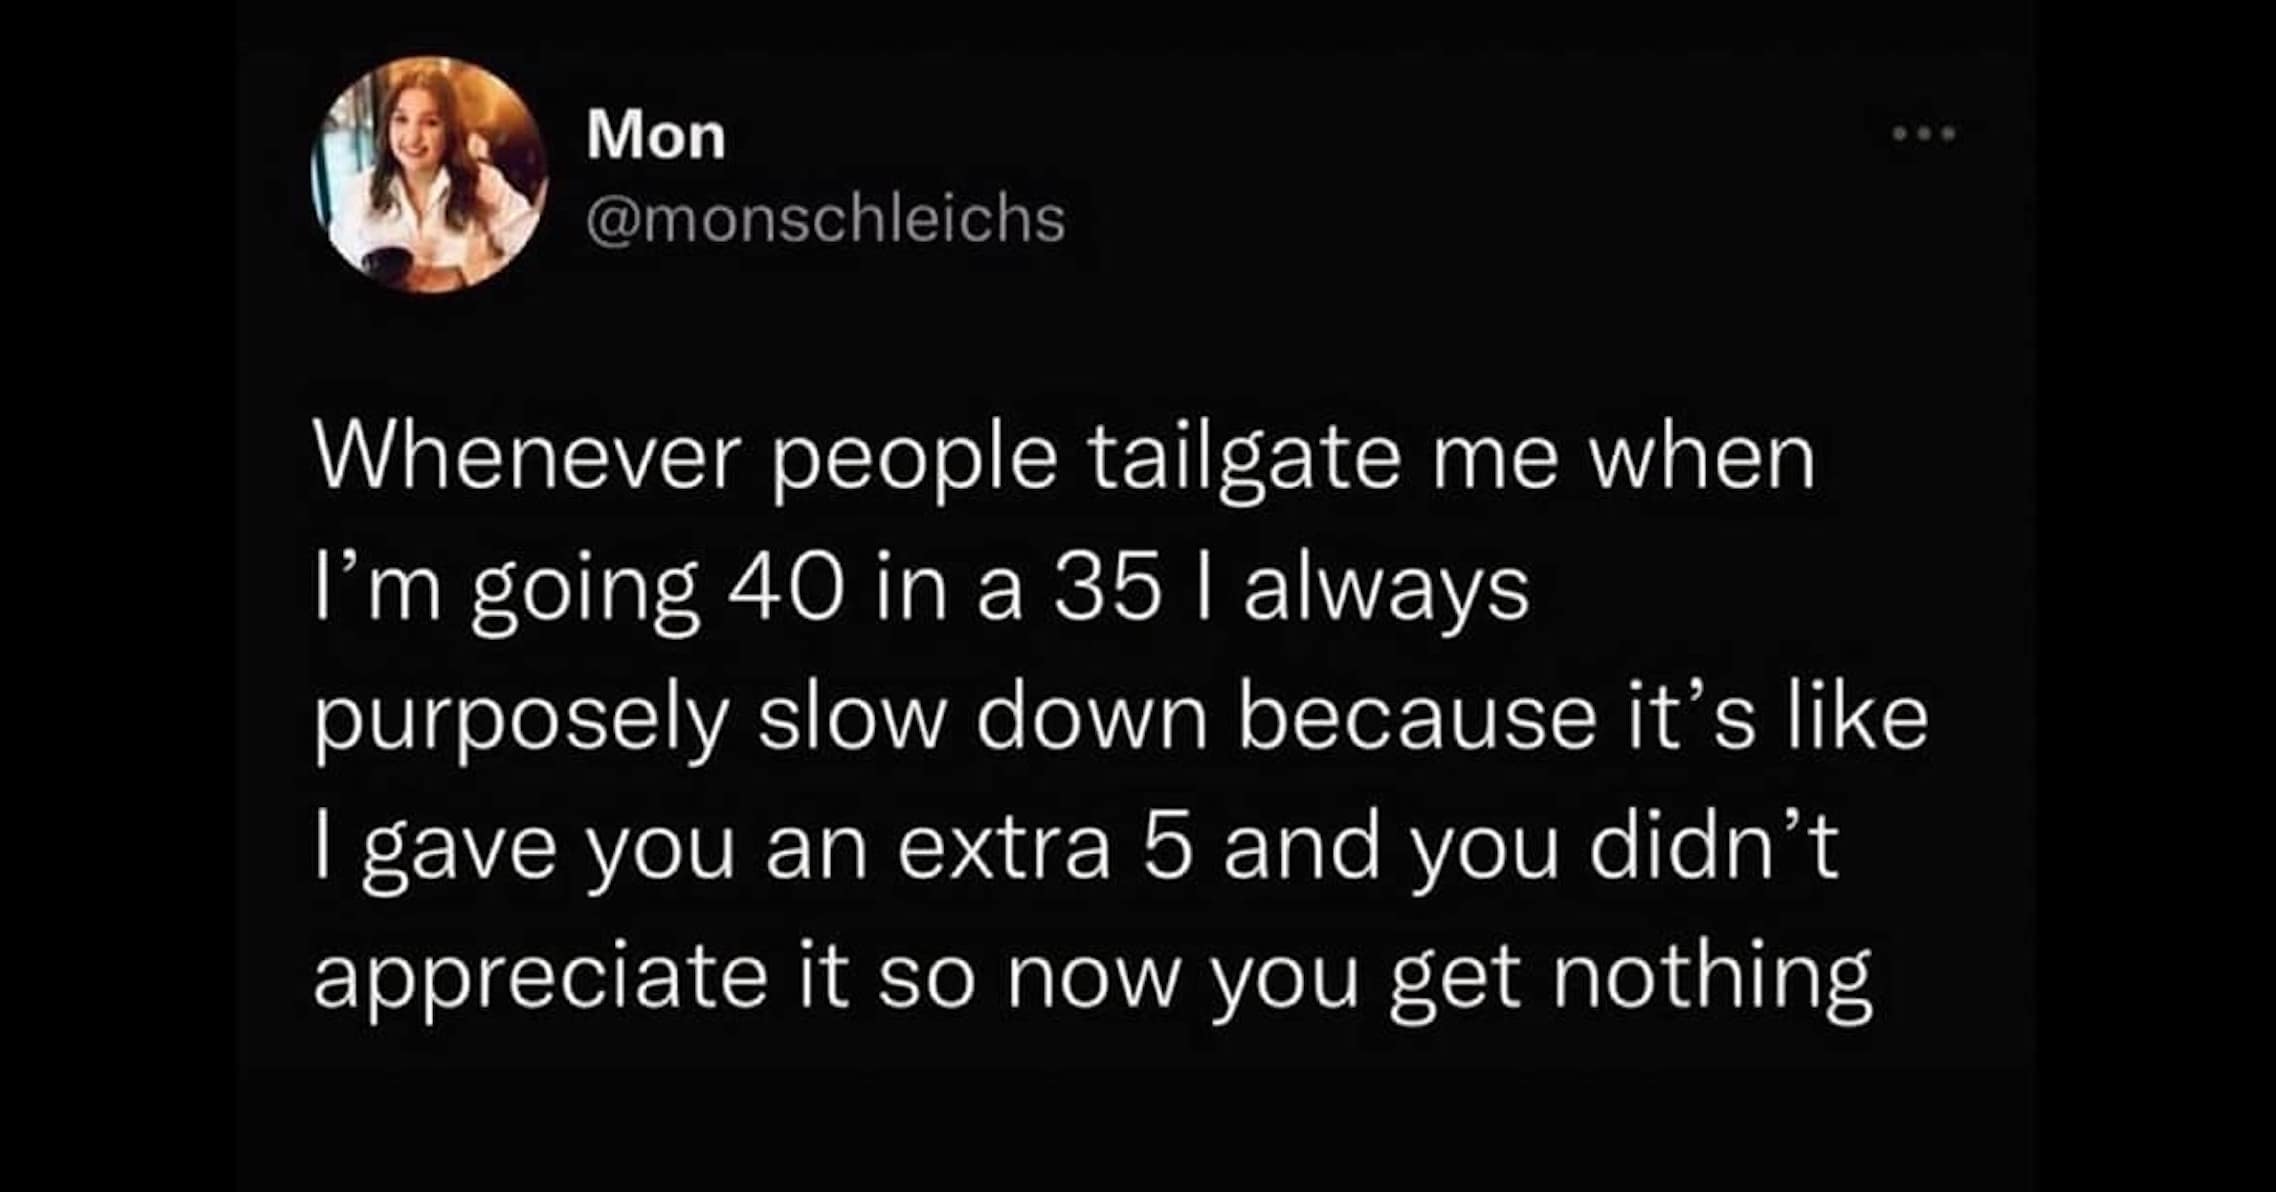The image size is (2276, 1192).
Task: Click the word "always" in the tweet
Action: click(1387, 592)
